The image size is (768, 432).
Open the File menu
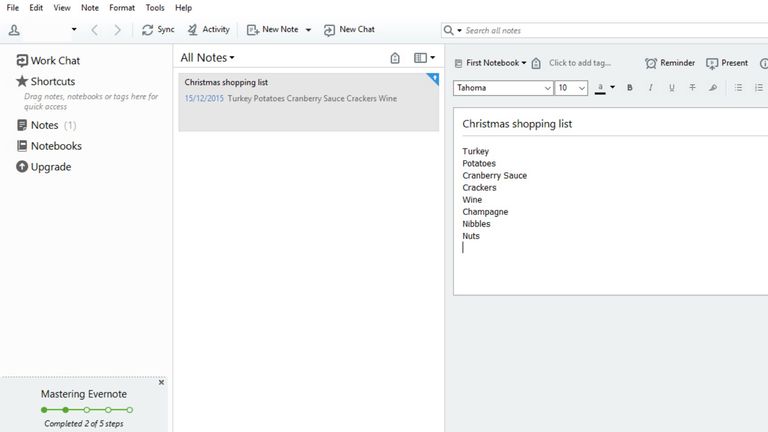point(12,8)
